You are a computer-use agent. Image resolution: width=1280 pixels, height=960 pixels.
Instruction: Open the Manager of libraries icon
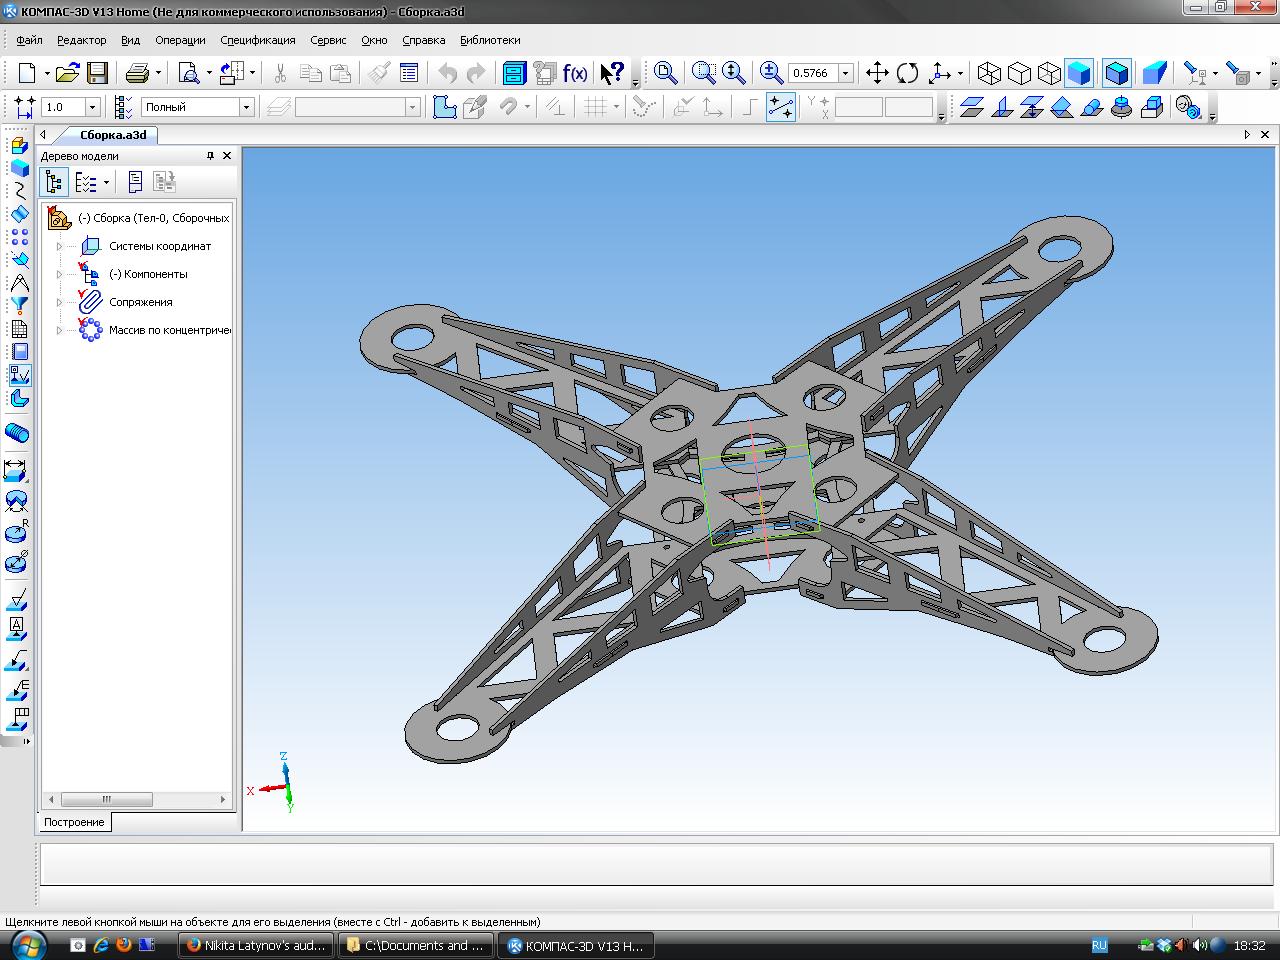pos(514,73)
